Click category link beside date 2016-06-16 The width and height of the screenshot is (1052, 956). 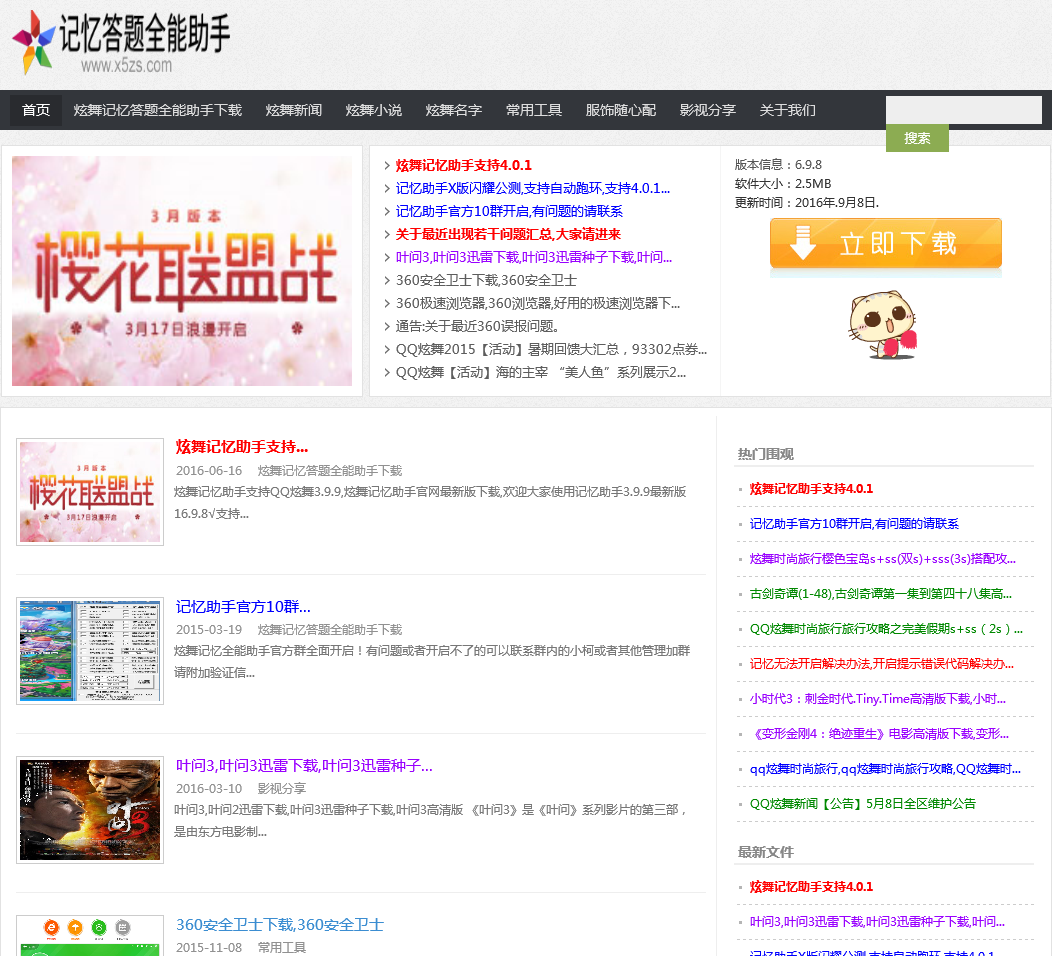(330, 470)
